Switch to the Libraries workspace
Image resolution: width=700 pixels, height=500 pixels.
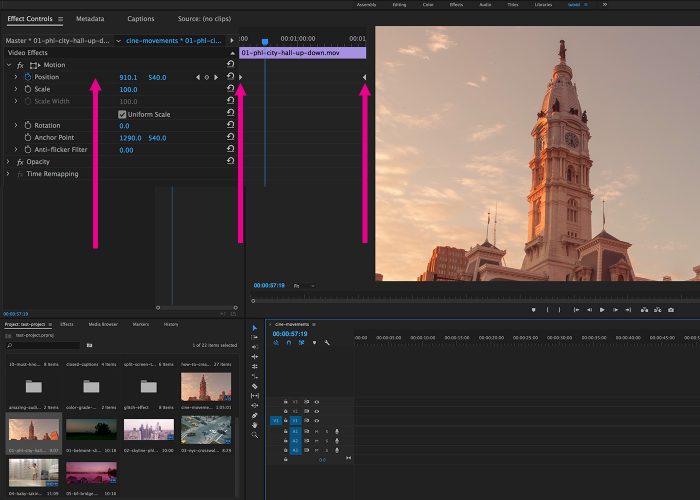[543, 4]
